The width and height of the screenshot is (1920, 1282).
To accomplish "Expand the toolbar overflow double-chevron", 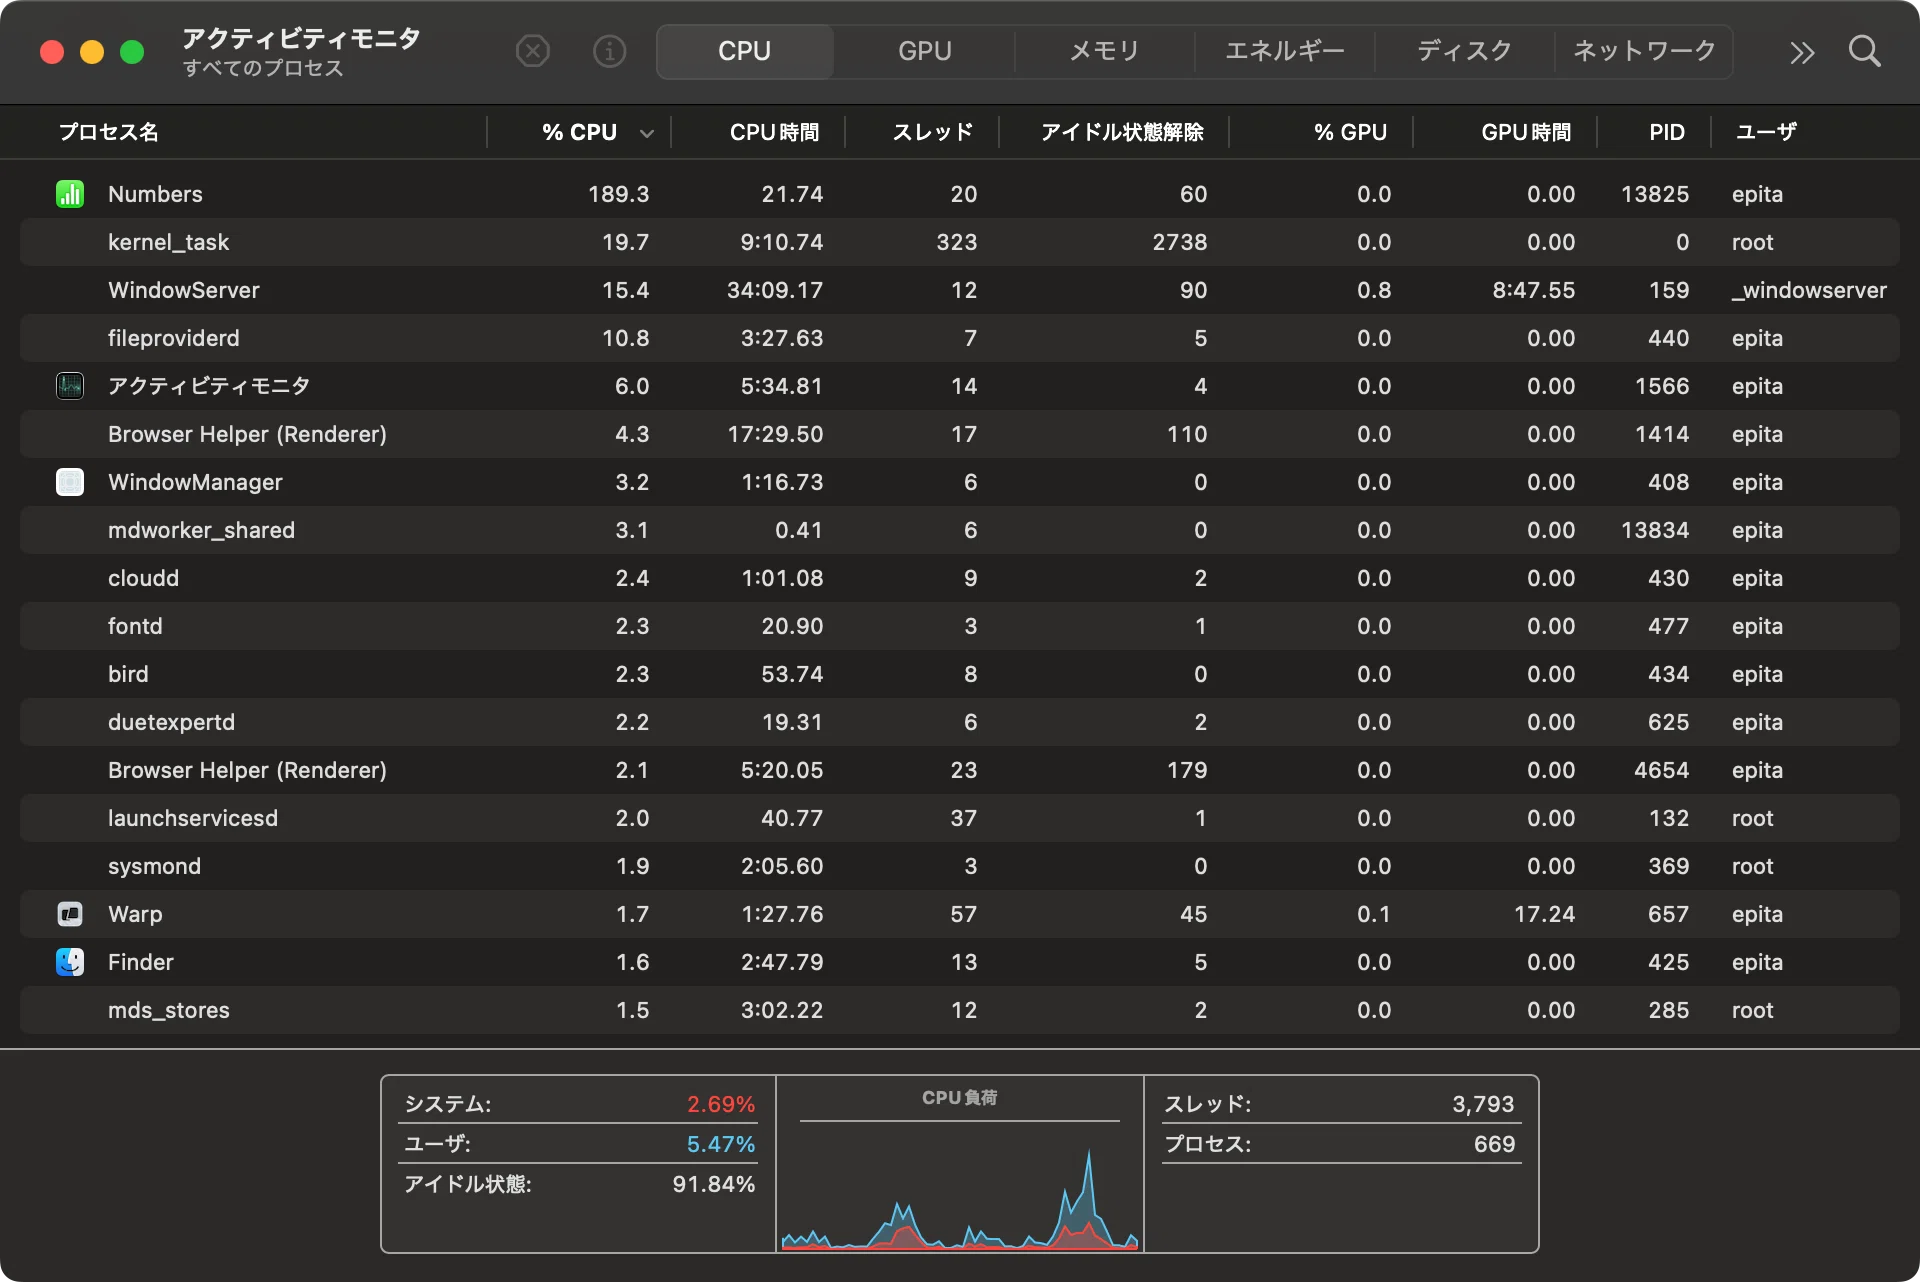I will [x=1802, y=52].
